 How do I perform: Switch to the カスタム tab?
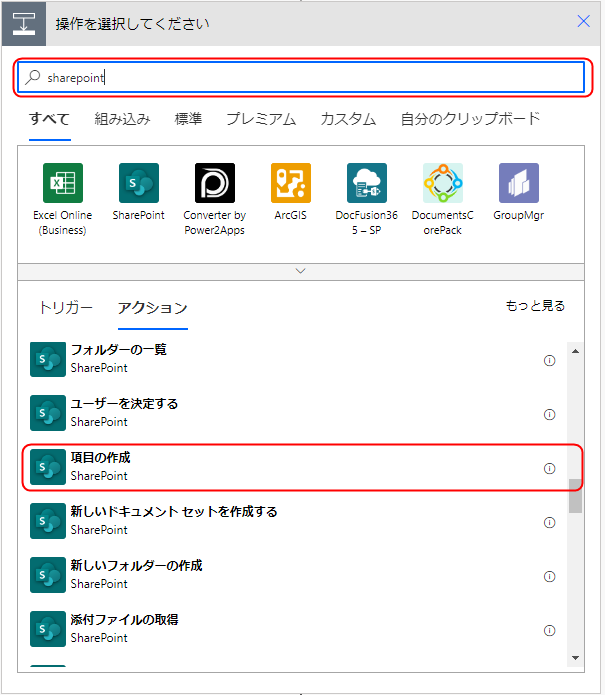tap(348, 119)
